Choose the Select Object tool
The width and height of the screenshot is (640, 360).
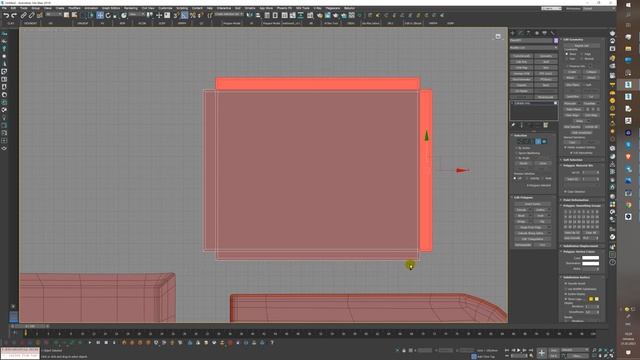[x=67, y=16]
